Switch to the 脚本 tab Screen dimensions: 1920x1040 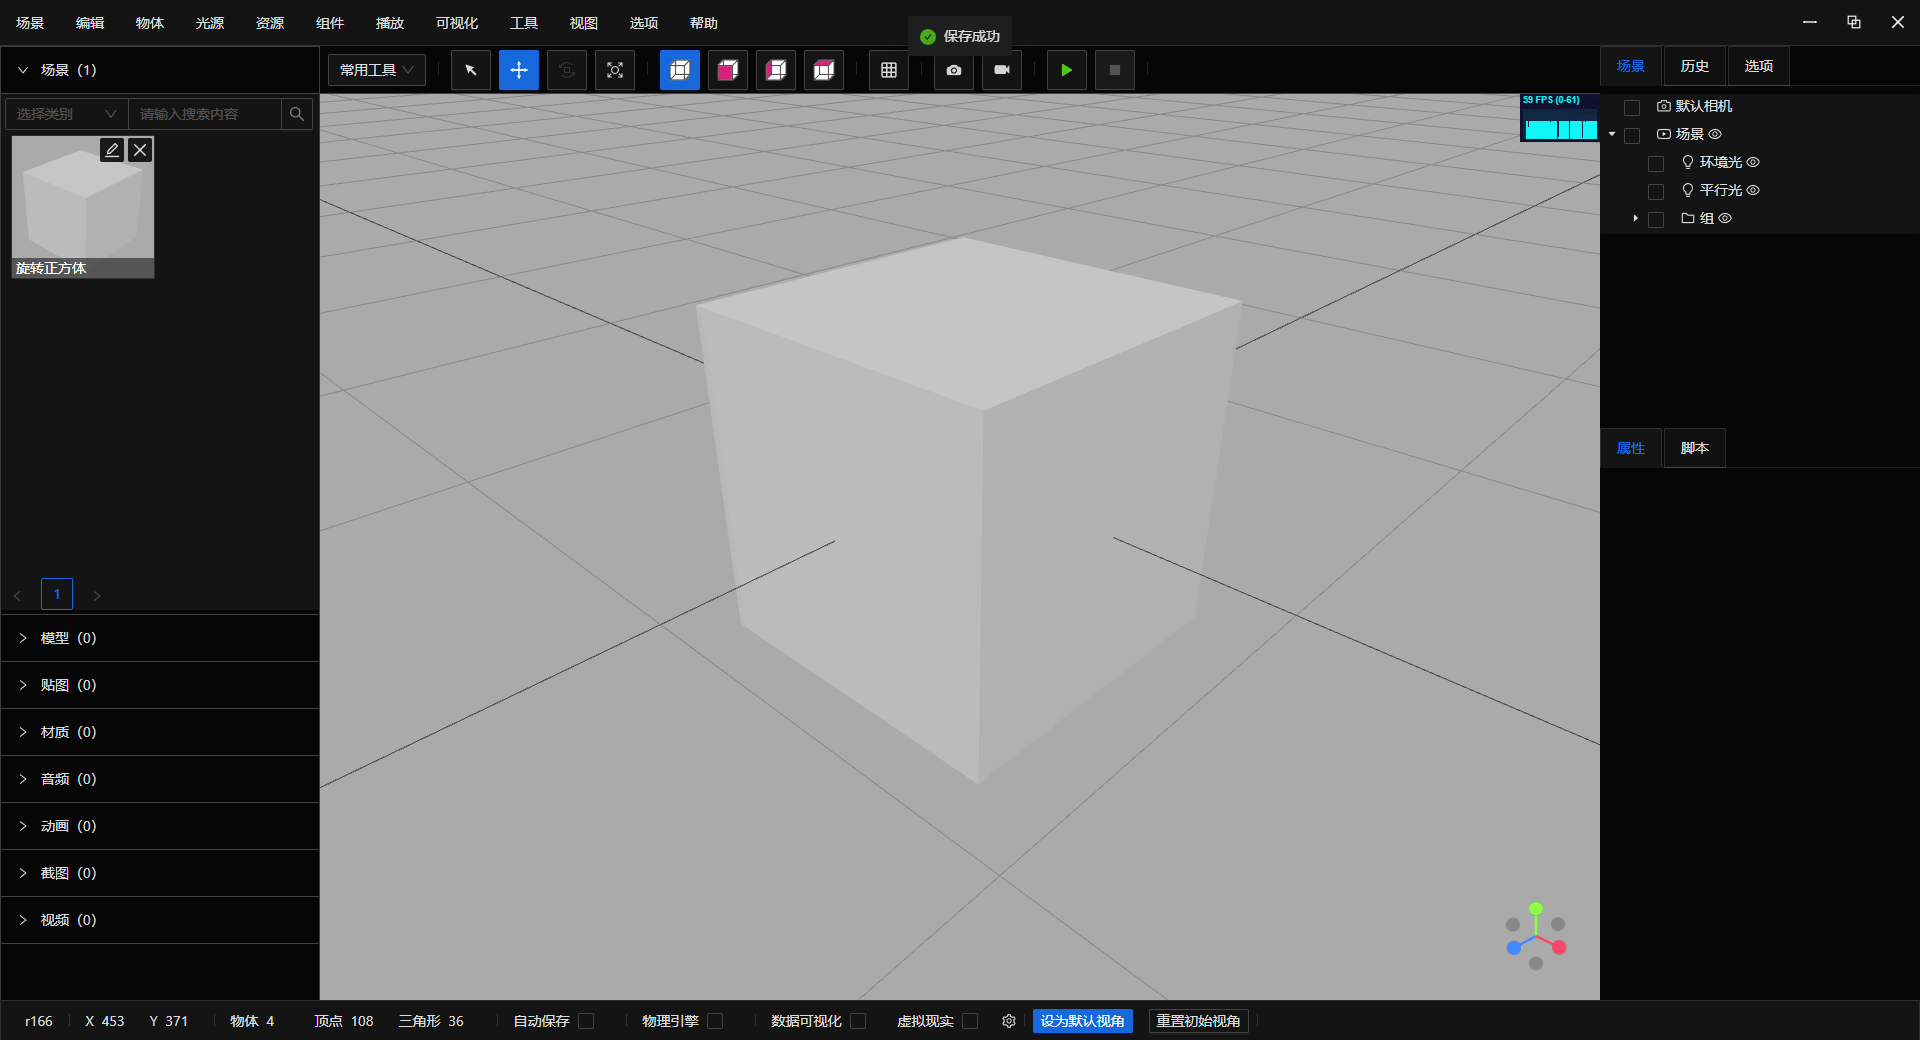1694,448
